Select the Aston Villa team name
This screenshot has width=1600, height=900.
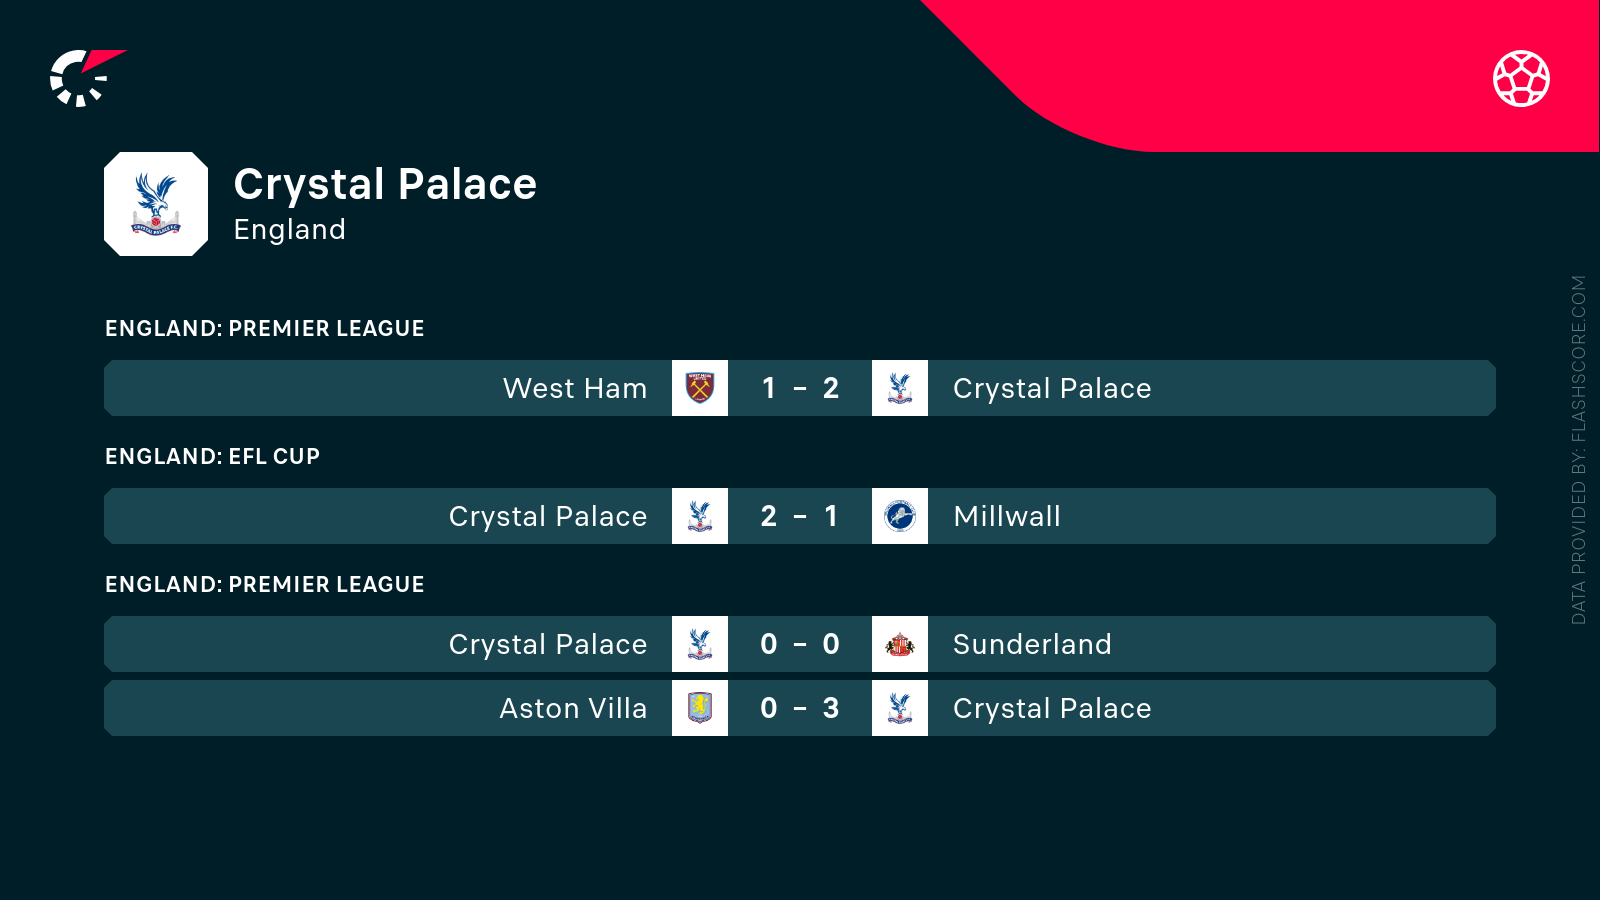[573, 708]
